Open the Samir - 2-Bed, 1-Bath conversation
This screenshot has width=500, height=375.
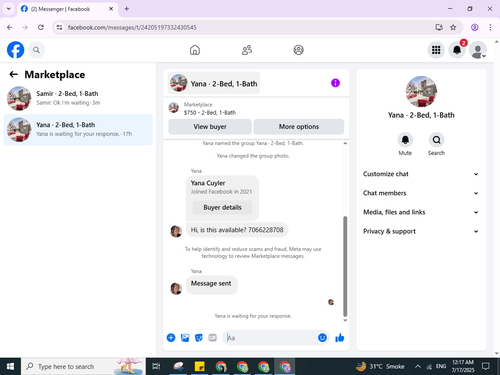click(x=78, y=98)
